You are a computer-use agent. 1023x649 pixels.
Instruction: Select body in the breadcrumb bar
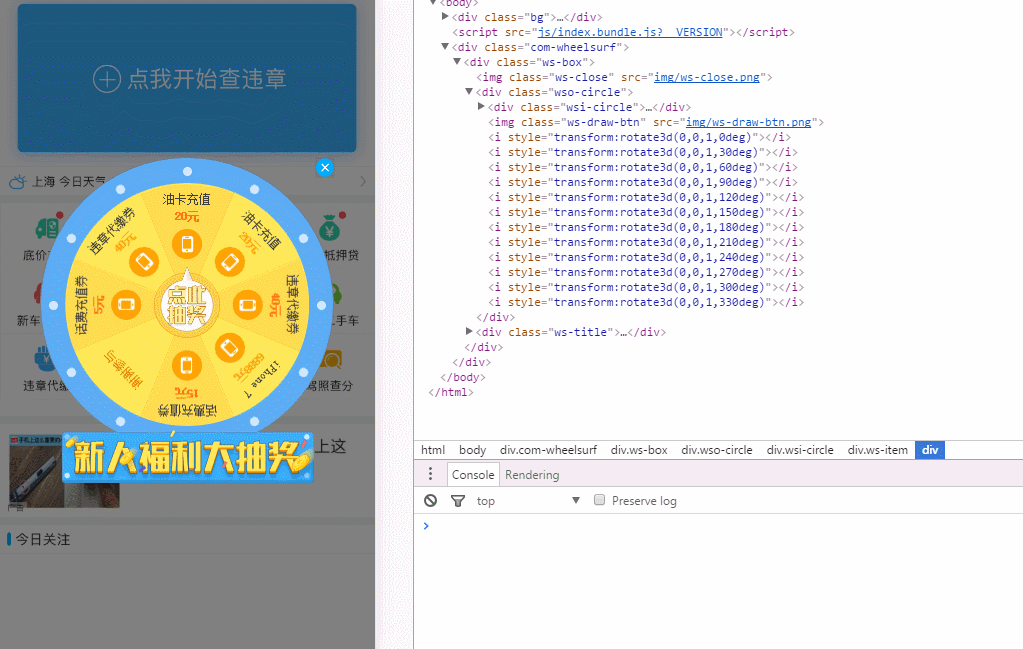pyautogui.click(x=472, y=450)
